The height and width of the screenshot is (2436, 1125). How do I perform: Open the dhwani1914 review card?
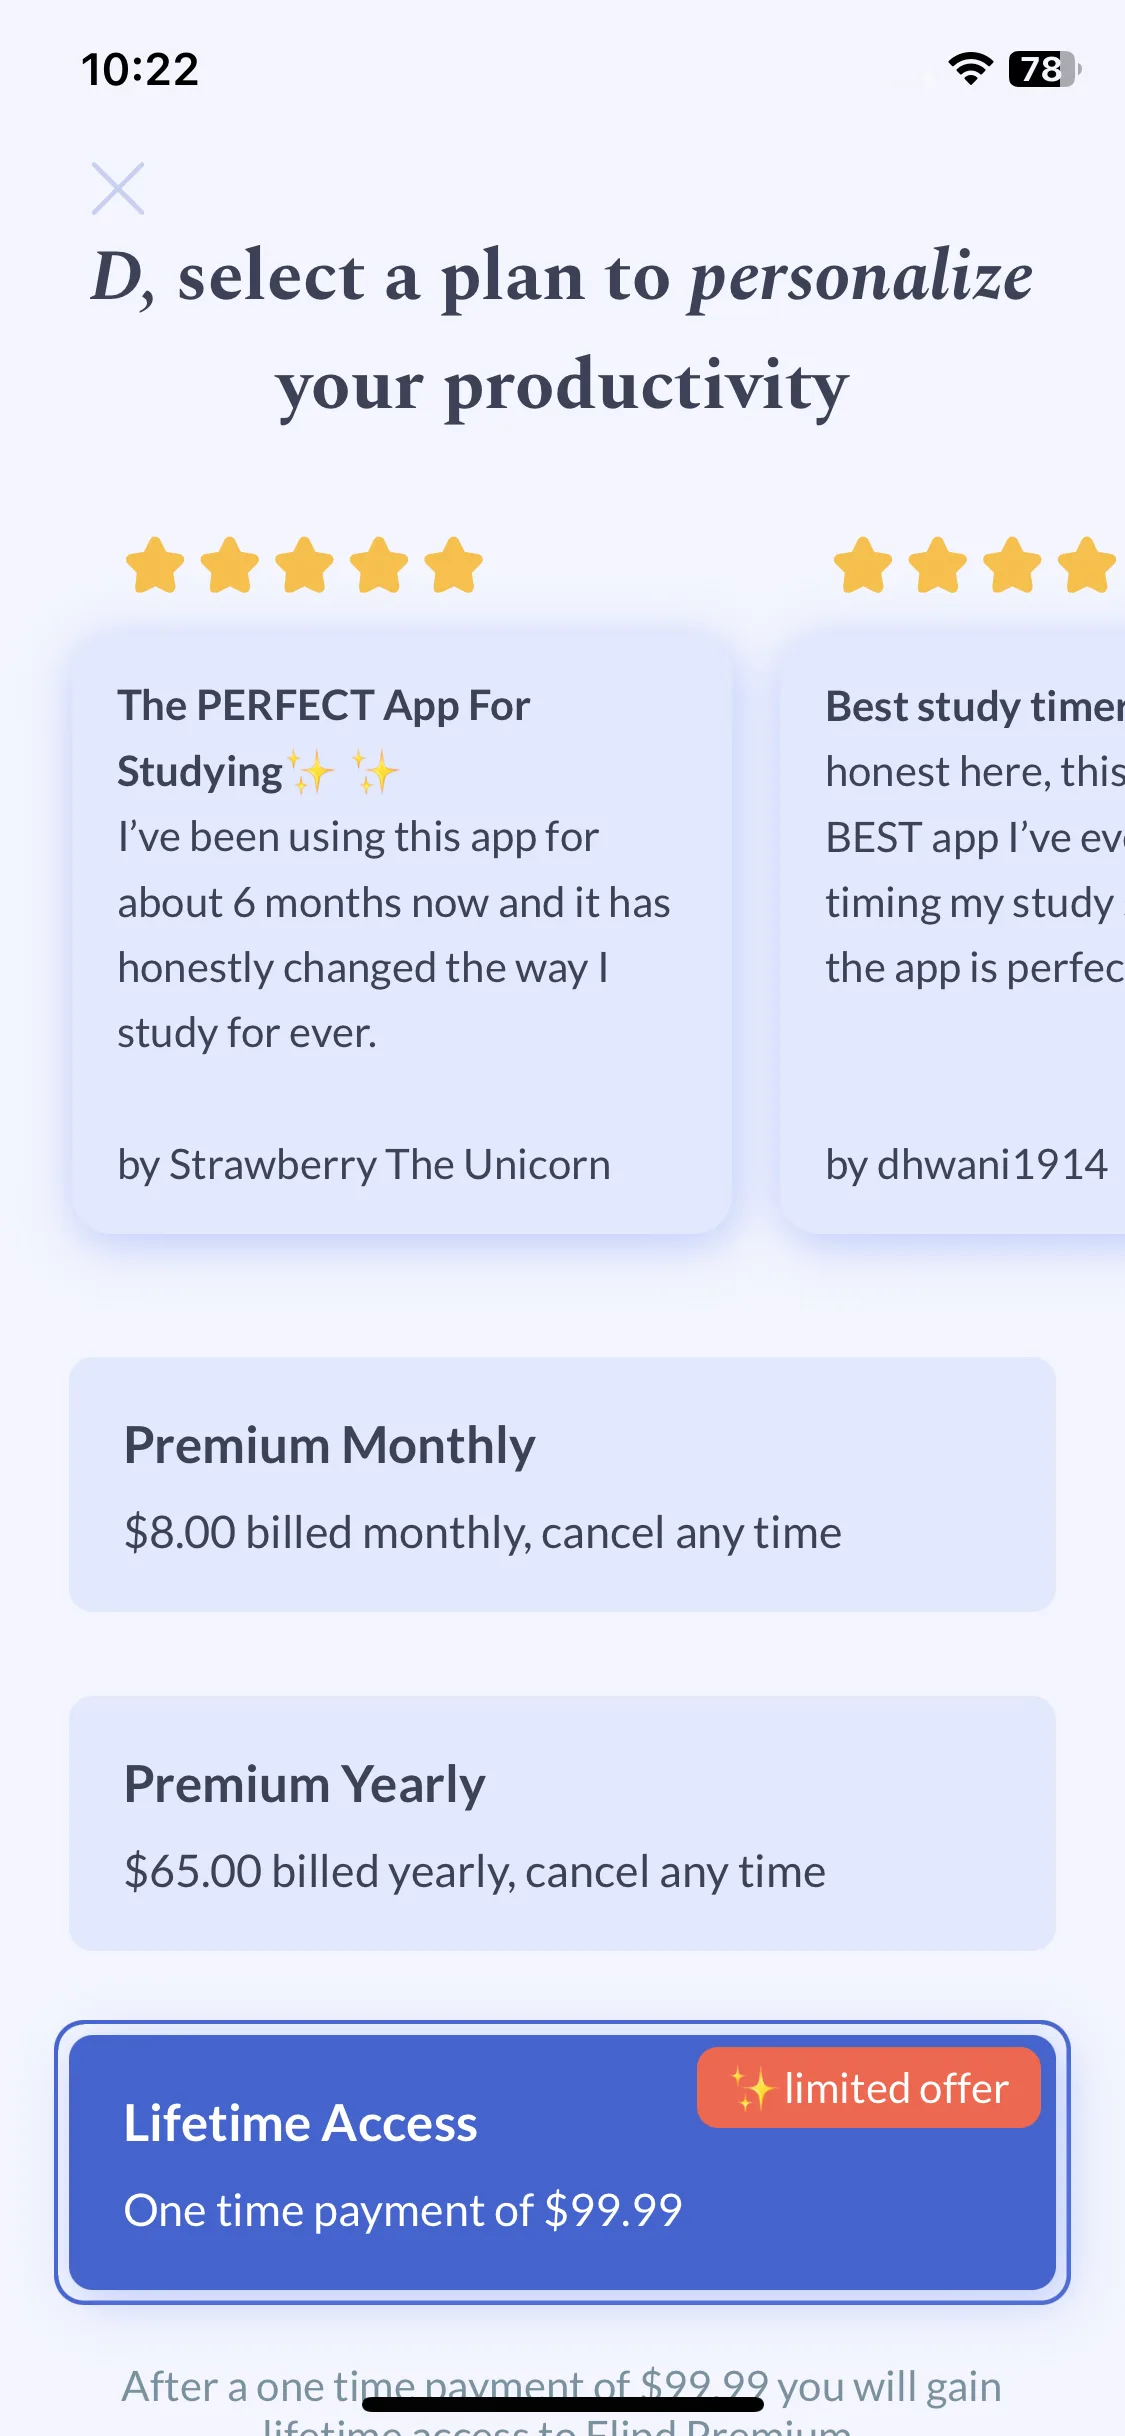click(953, 933)
